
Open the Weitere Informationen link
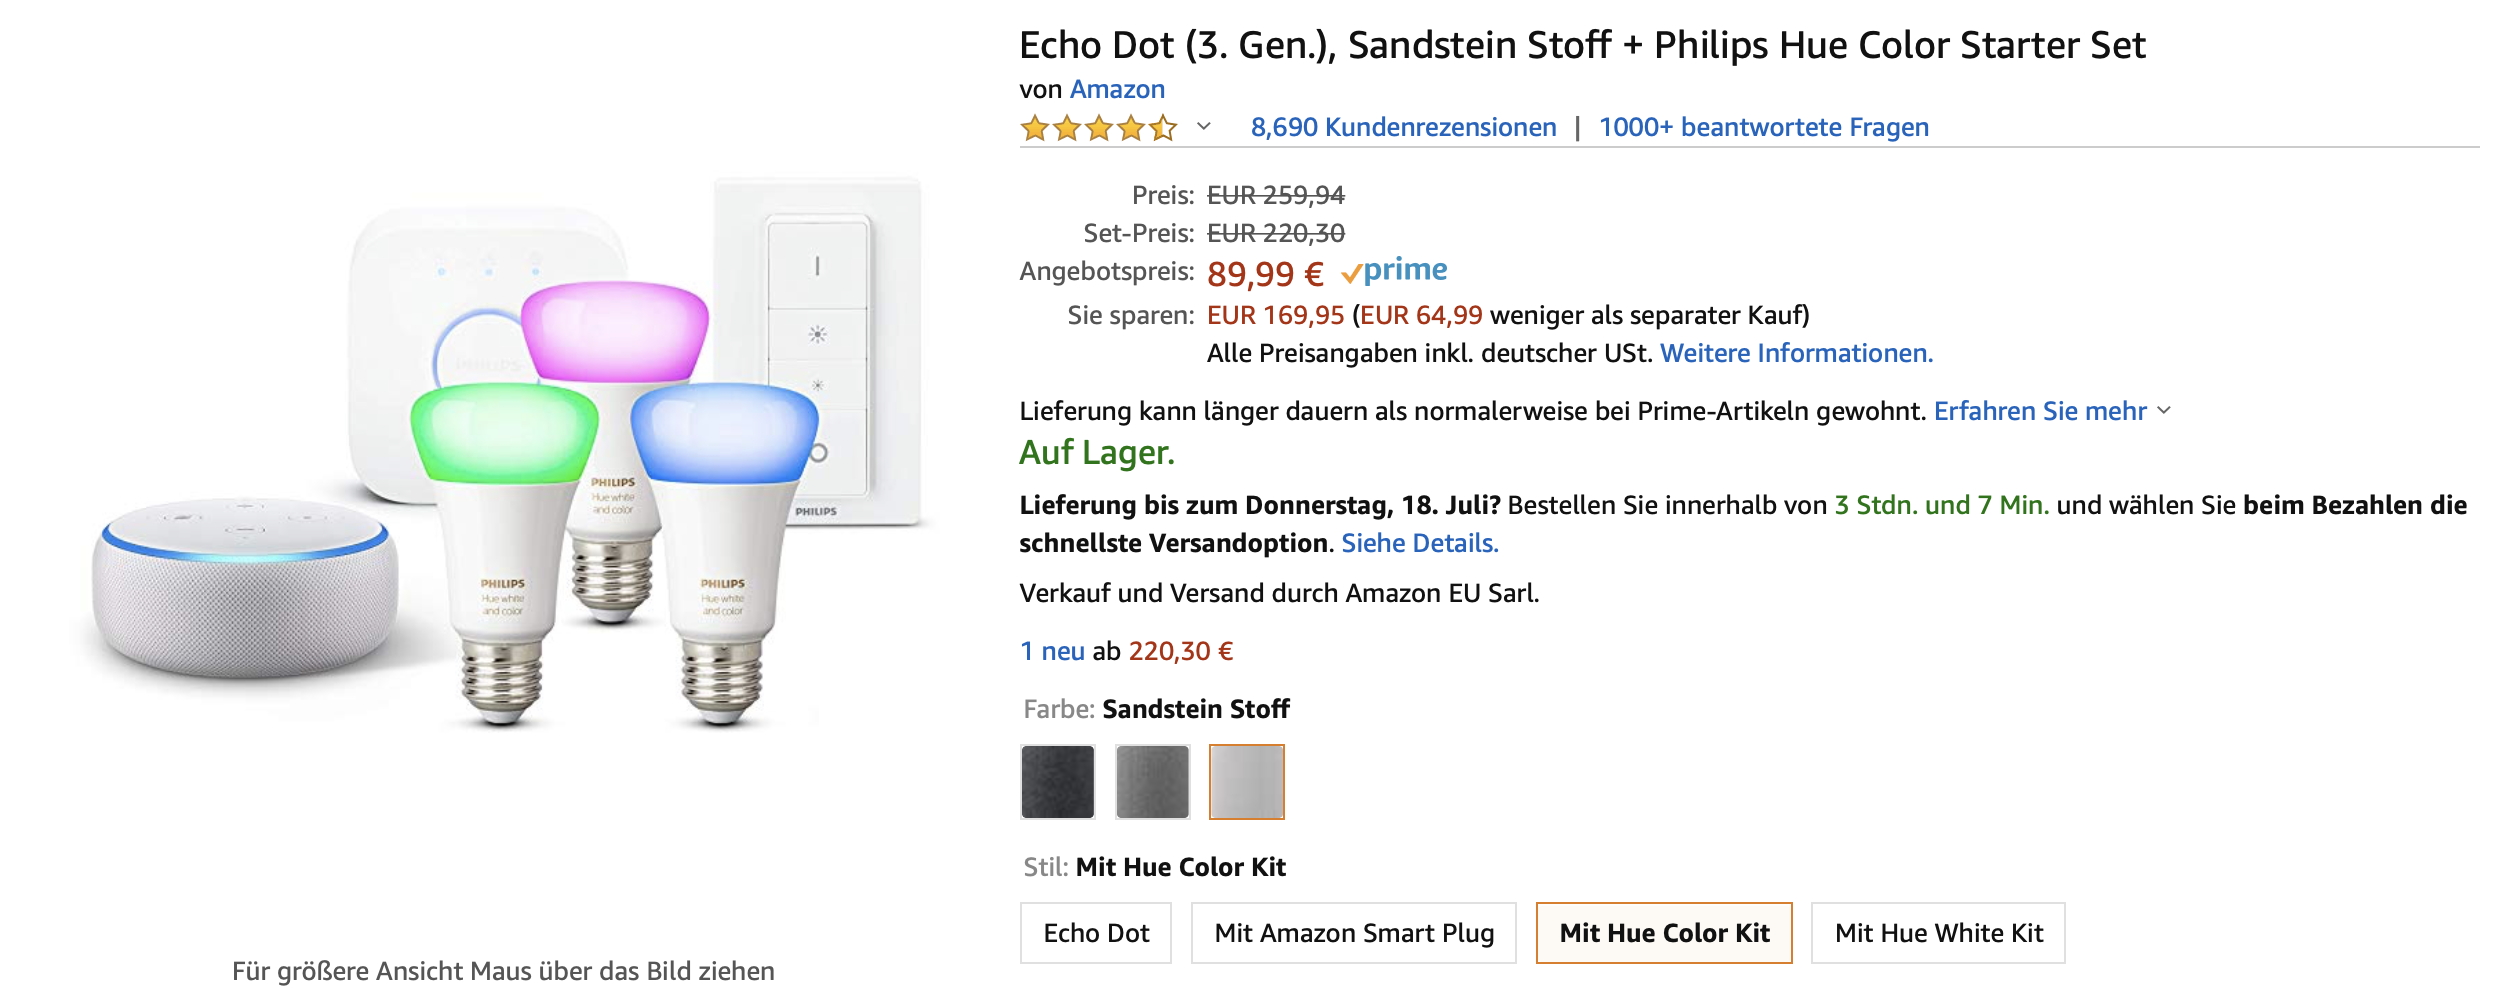(1796, 354)
